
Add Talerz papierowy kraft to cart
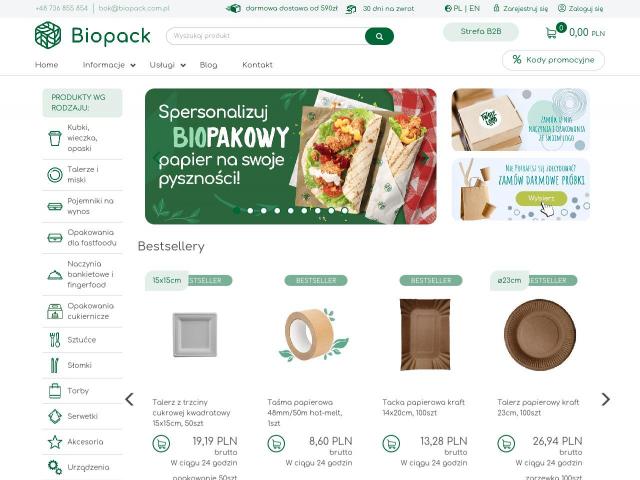(506, 444)
